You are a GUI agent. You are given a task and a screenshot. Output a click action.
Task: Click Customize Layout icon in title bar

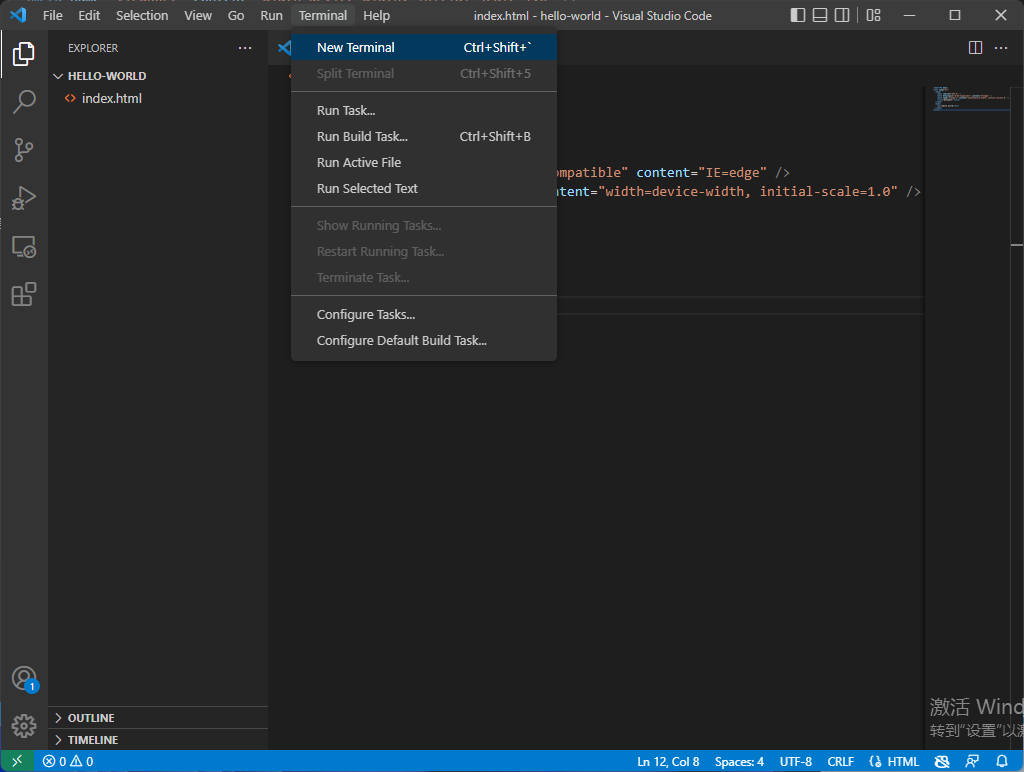tap(873, 15)
